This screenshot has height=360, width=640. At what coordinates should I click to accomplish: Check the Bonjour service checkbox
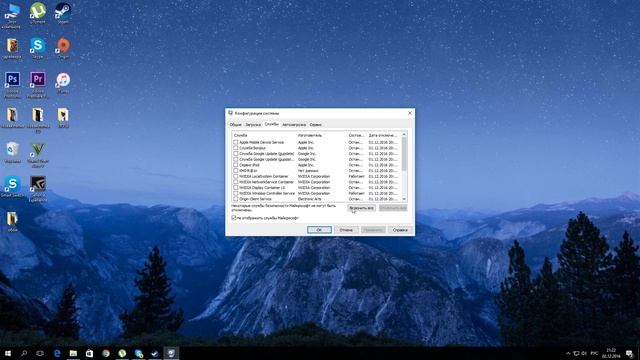236,148
